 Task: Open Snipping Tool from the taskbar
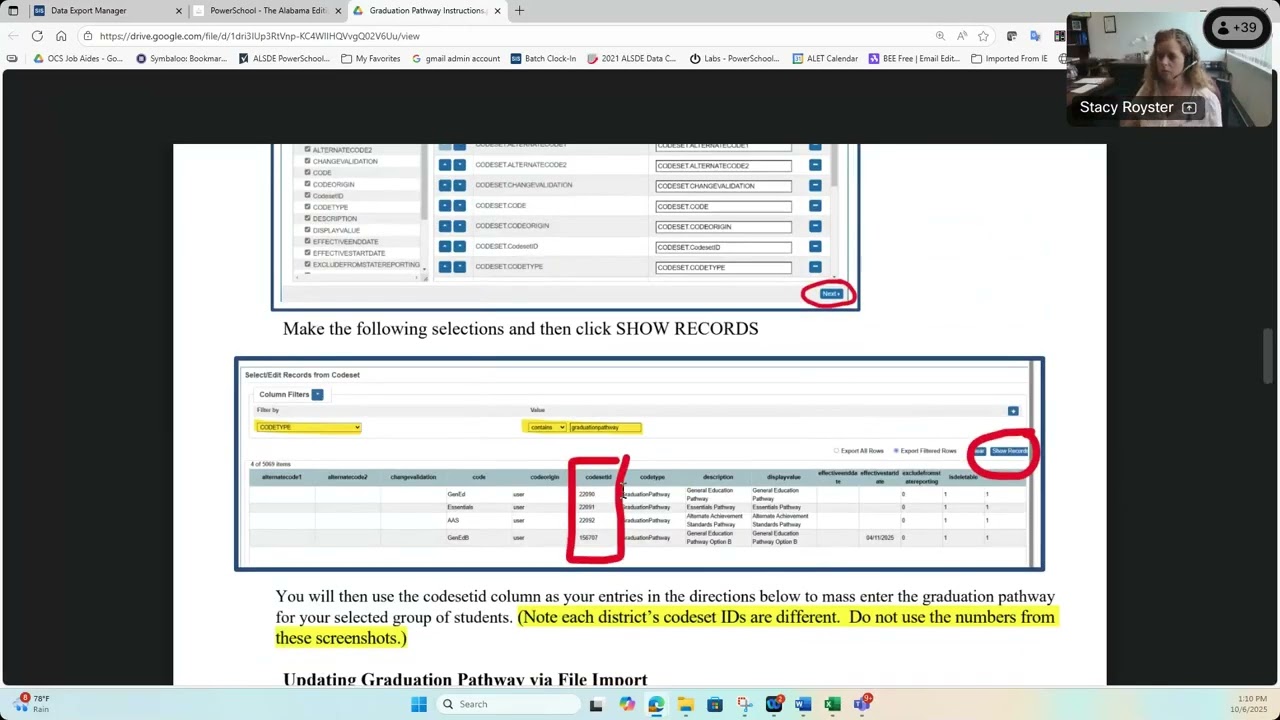744,704
